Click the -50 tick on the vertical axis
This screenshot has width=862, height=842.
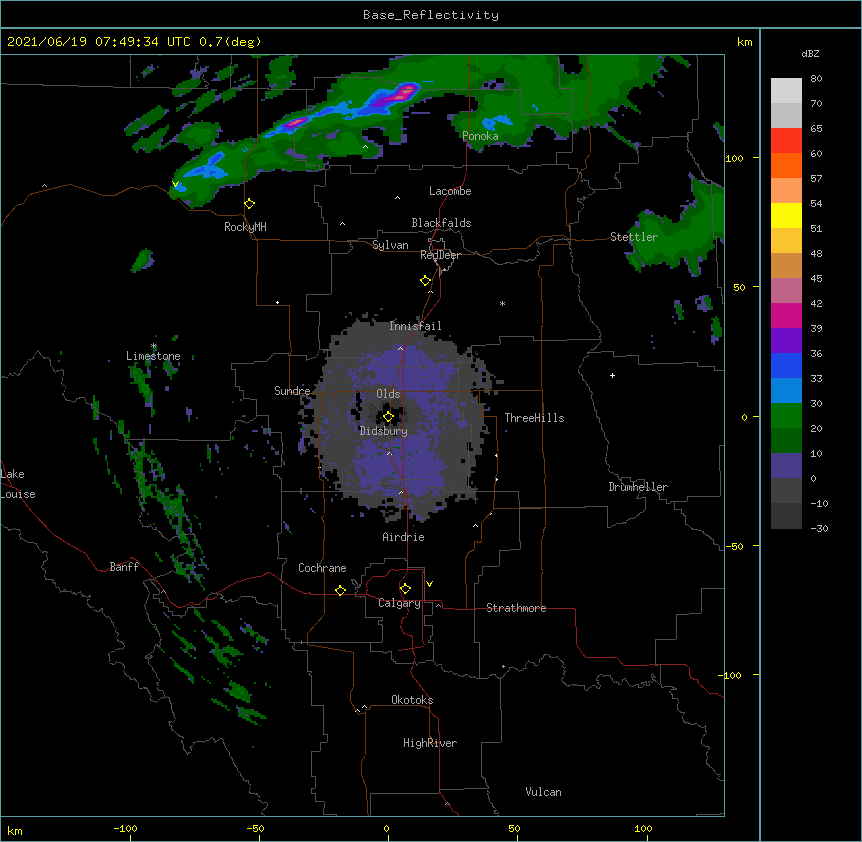(734, 546)
